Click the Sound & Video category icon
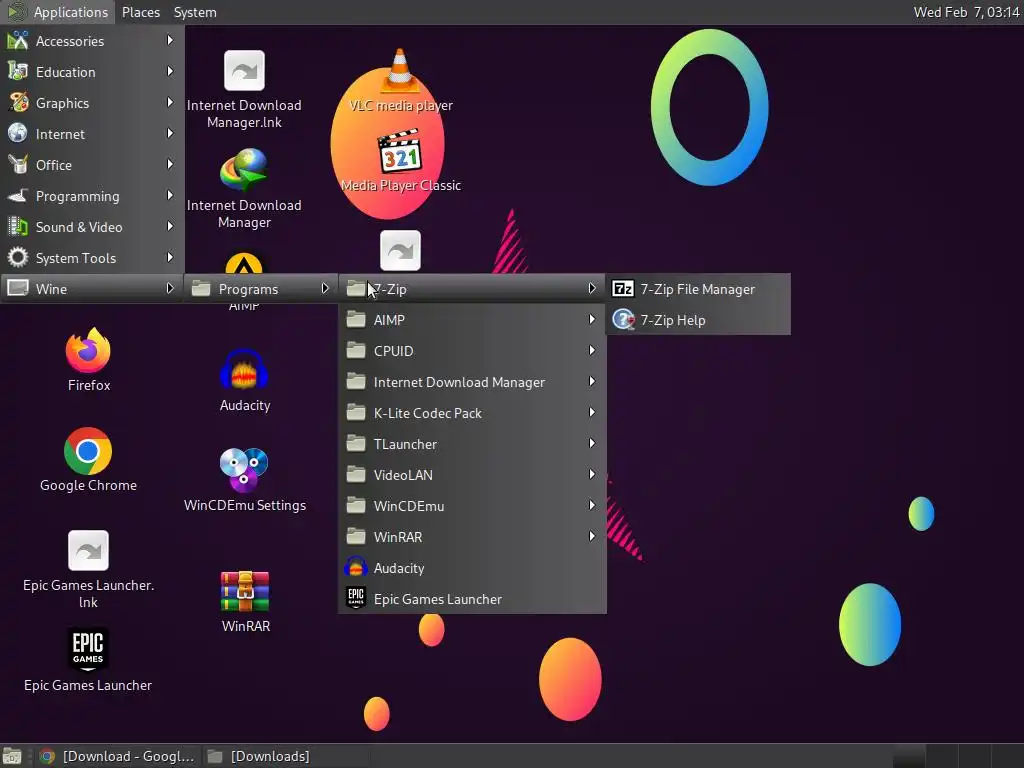The image size is (1024, 768). coord(18,227)
